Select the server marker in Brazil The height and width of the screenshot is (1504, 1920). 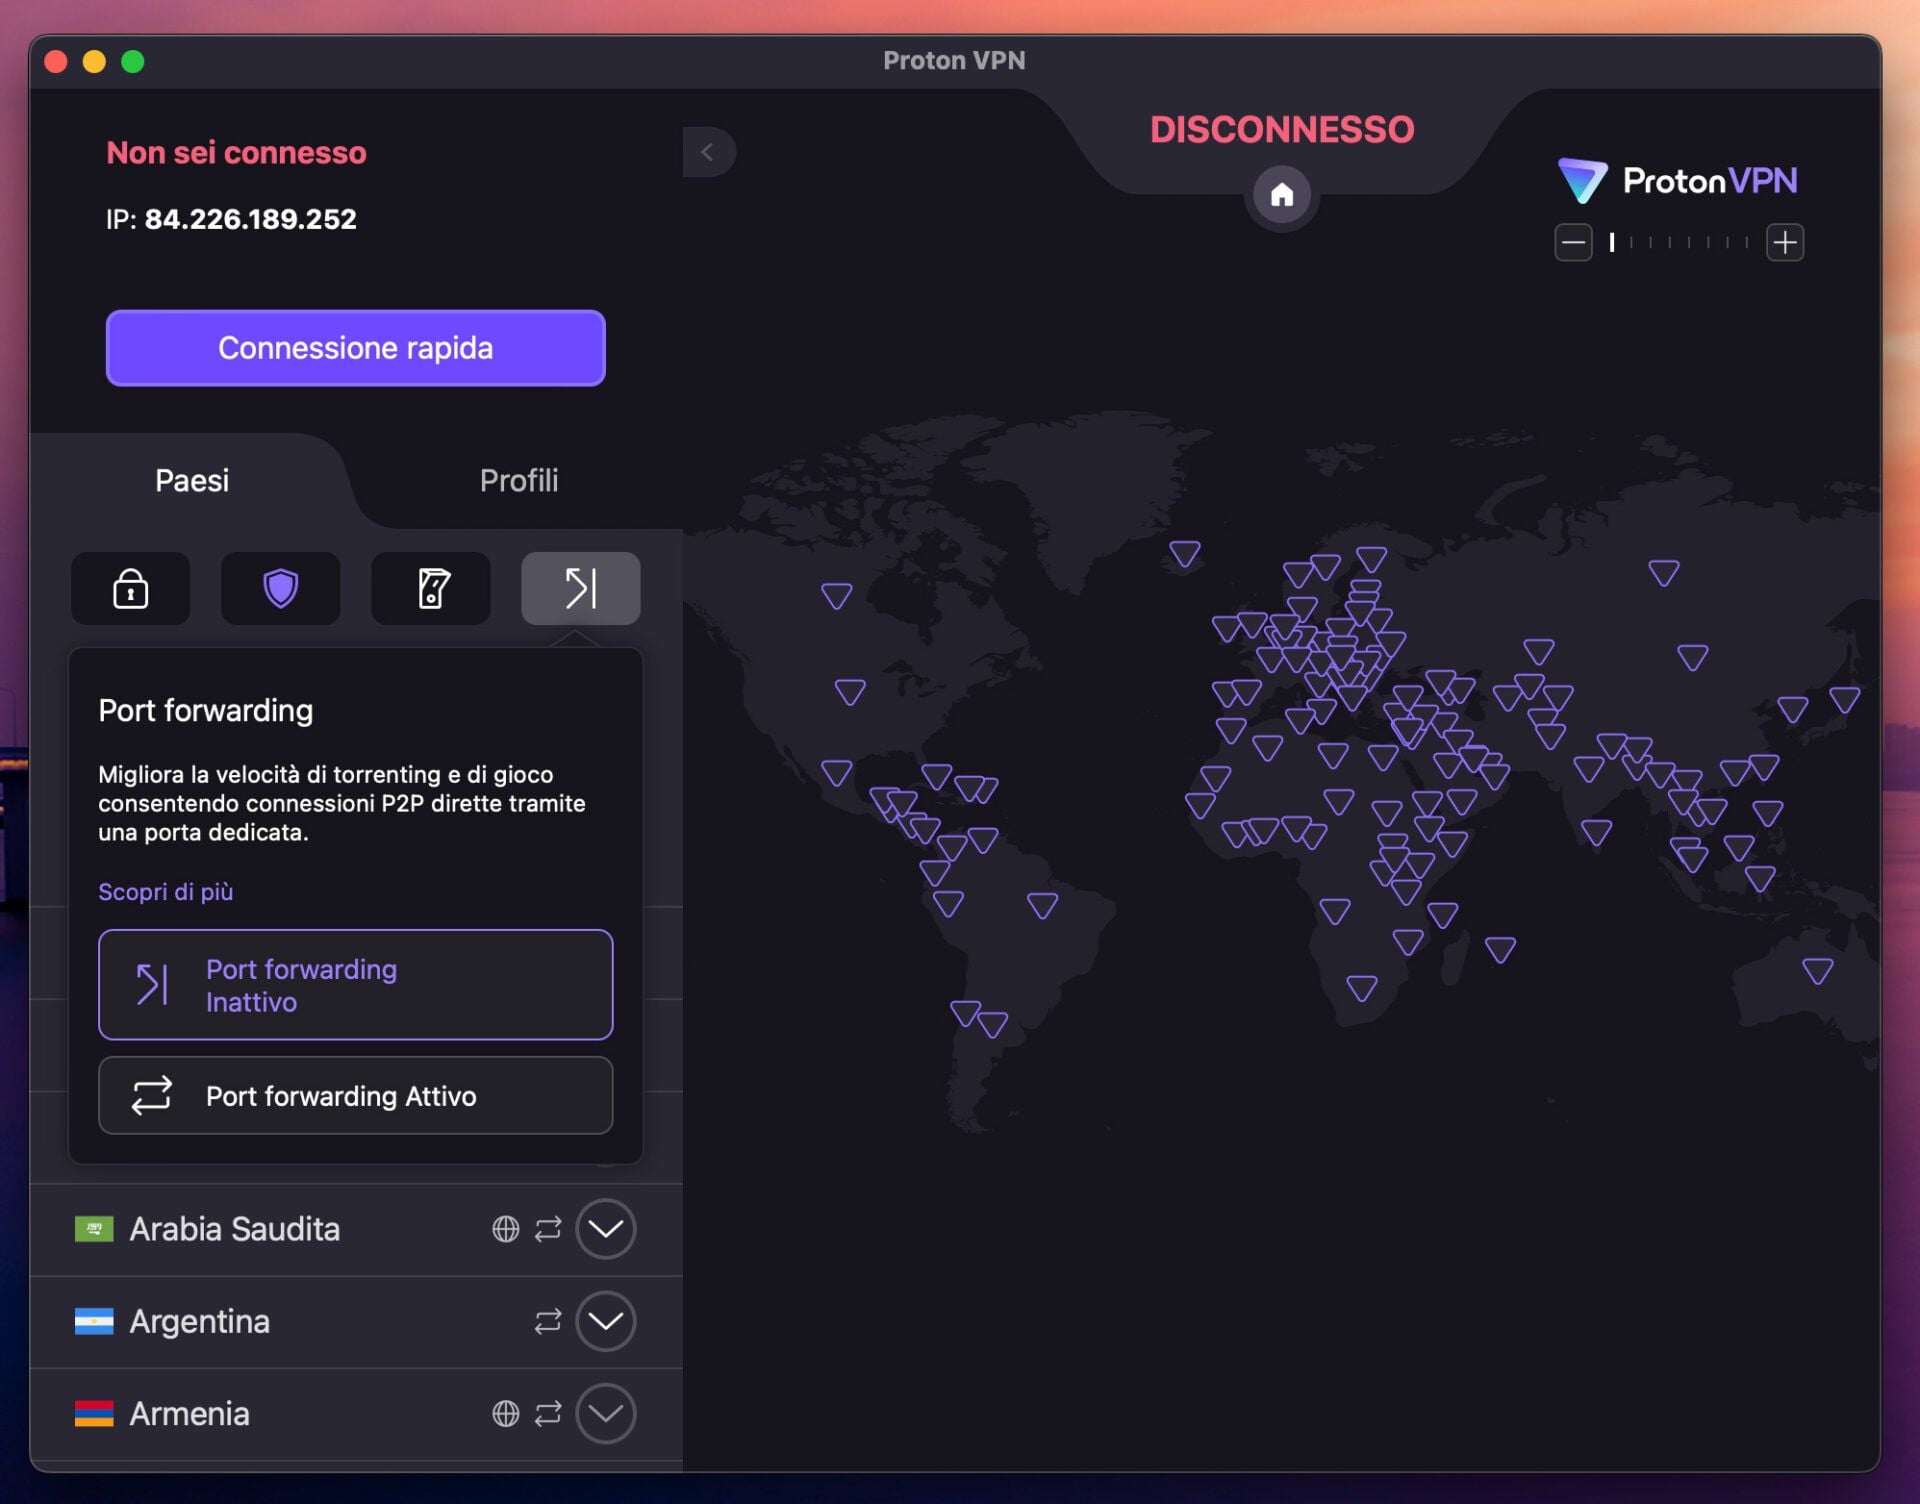pos(1043,905)
